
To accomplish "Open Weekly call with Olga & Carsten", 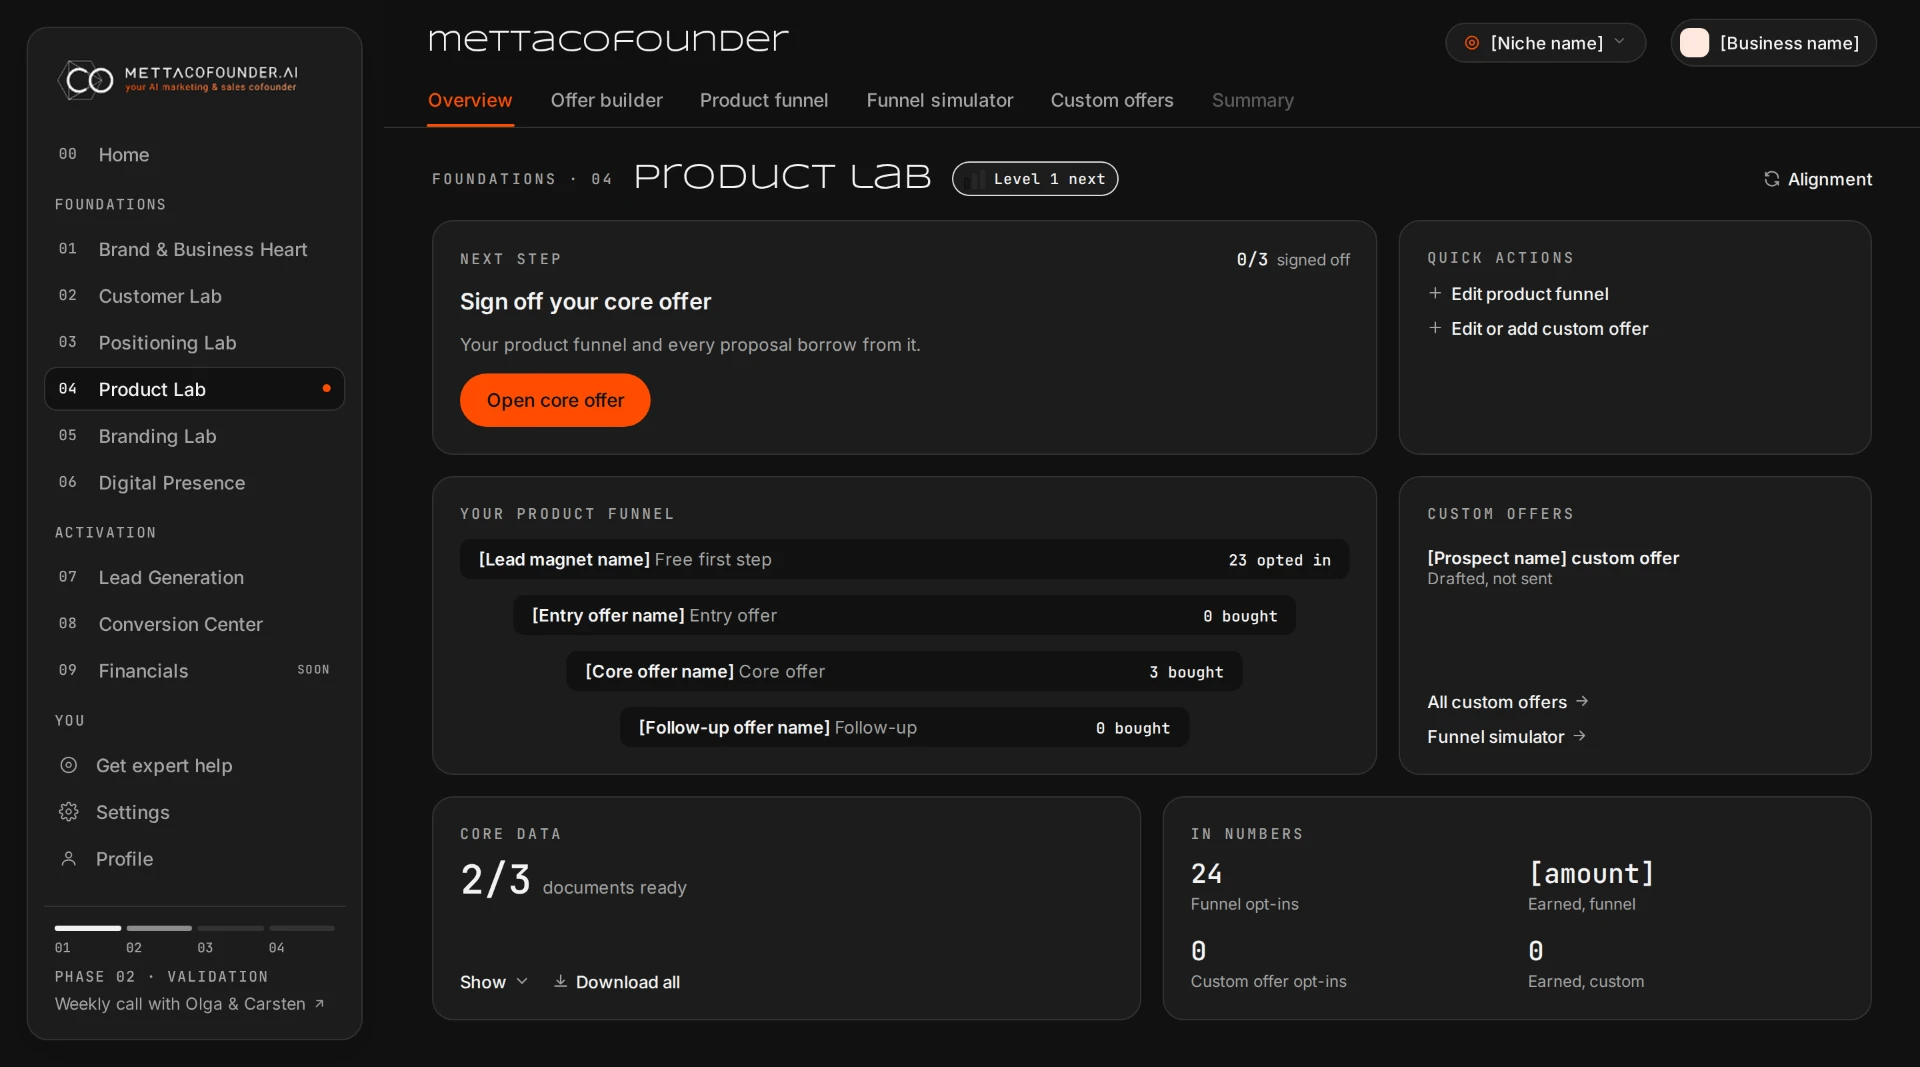I will [189, 1004].
